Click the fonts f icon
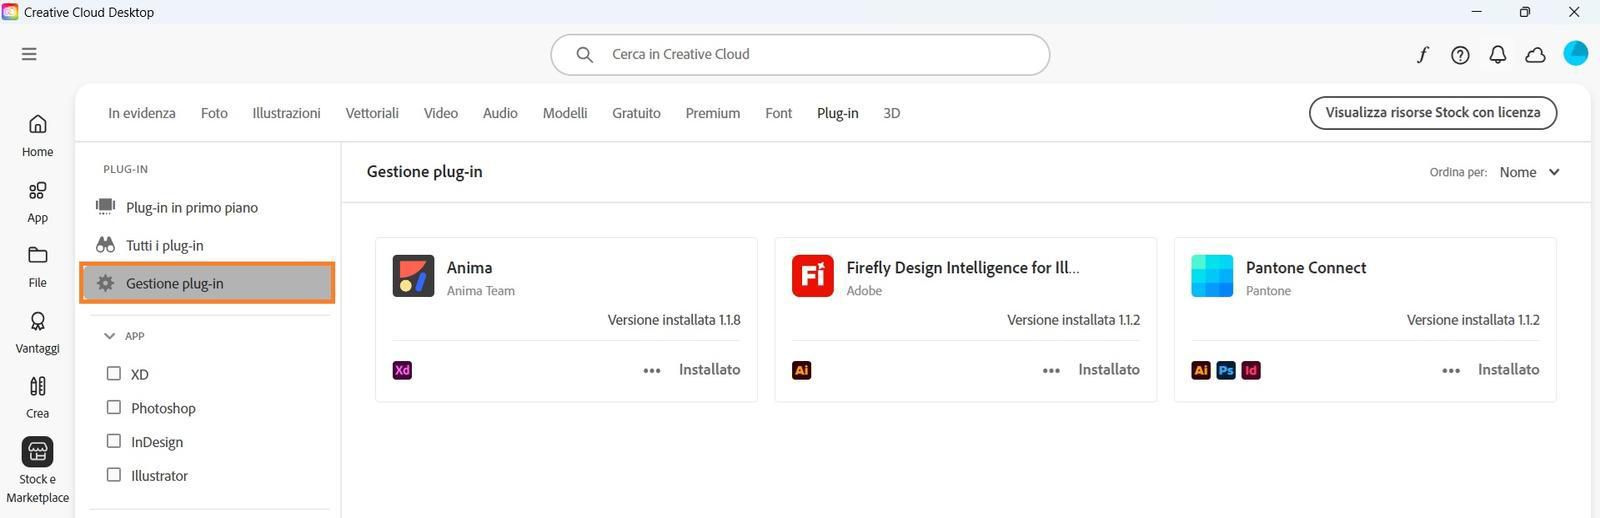Image resolution: width=1600 pixels, height=518 pixels. click(1422, 55)
